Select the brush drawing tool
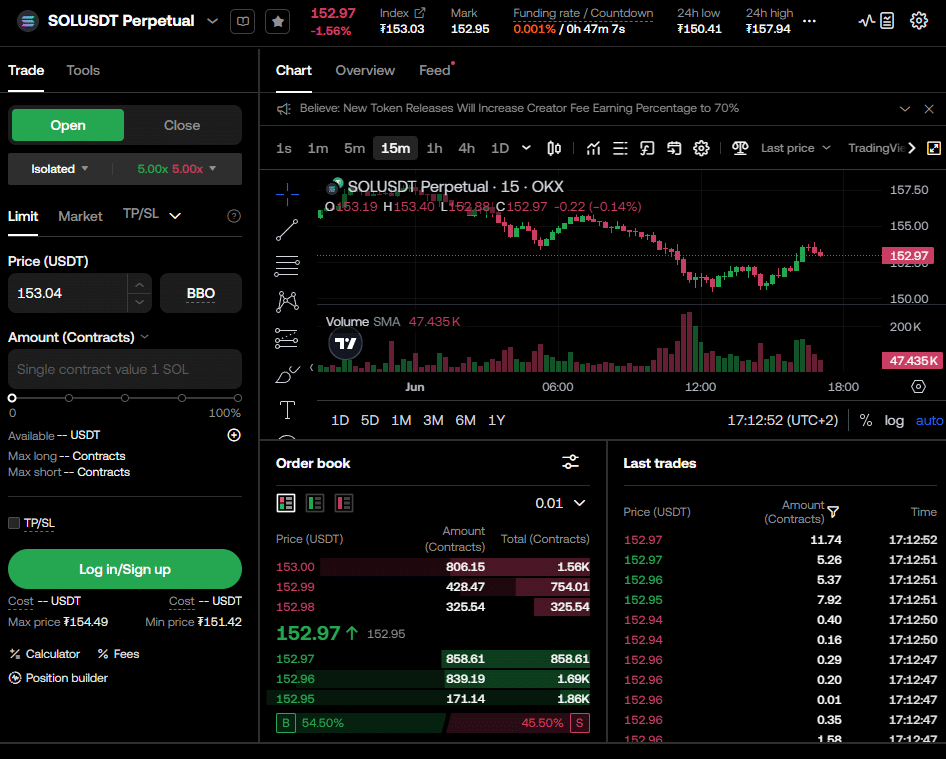946x759 pixels. pyautogui.click(x=287, y=375)
